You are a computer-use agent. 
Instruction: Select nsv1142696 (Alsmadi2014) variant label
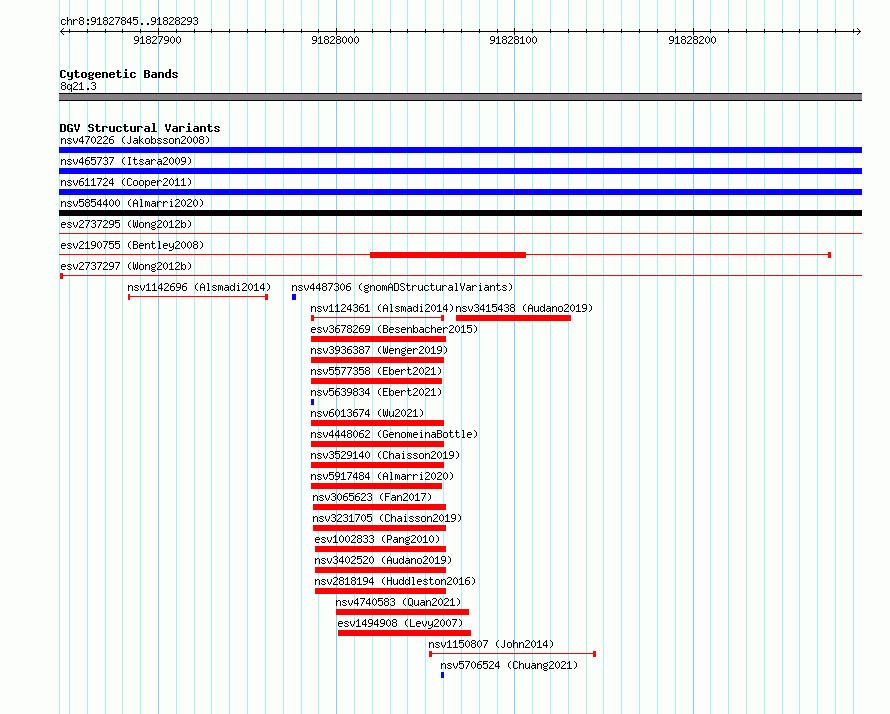[199, 287]
